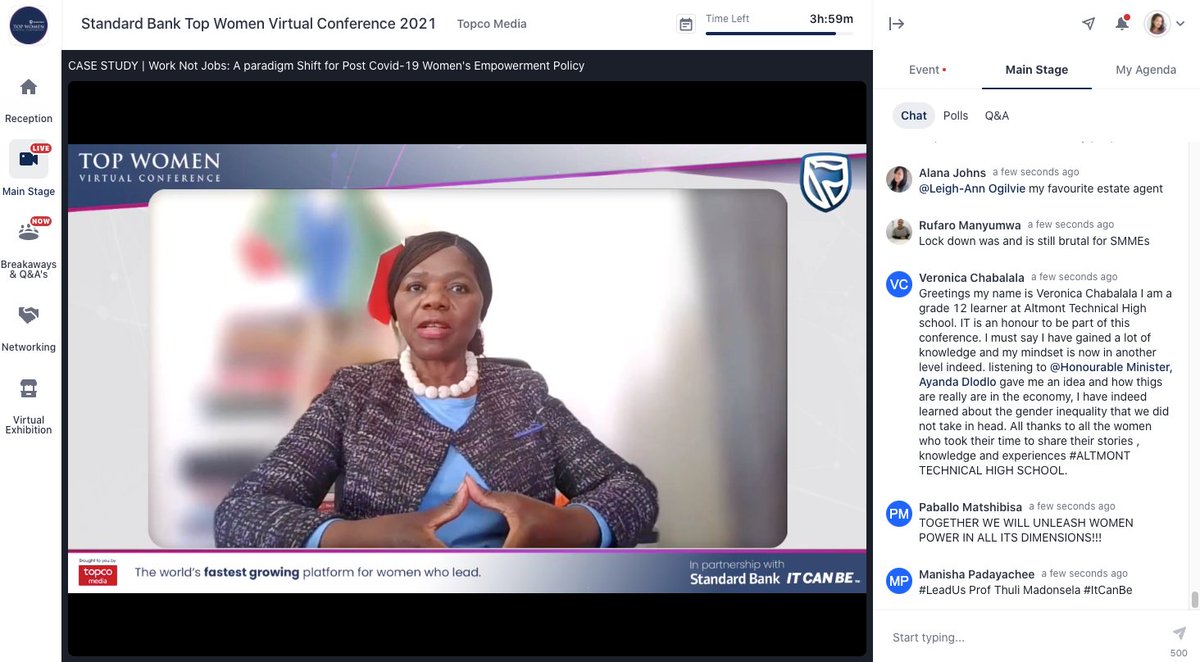Click the name Veronica Chabalala in chat
This screenshot has height=662, width=1200.
point(972,278)
